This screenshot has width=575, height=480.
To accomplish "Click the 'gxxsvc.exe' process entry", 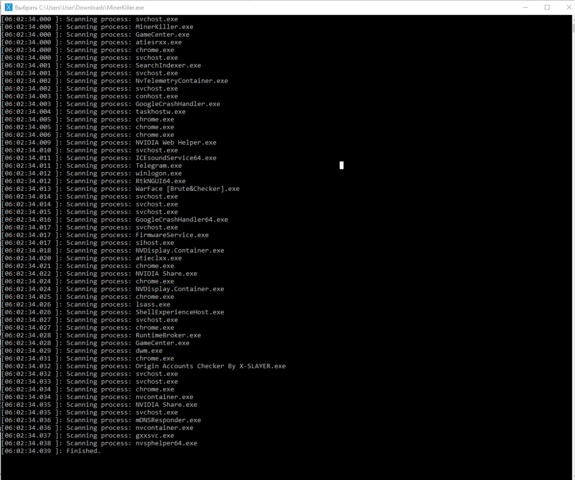I will (x=155, y=435).
